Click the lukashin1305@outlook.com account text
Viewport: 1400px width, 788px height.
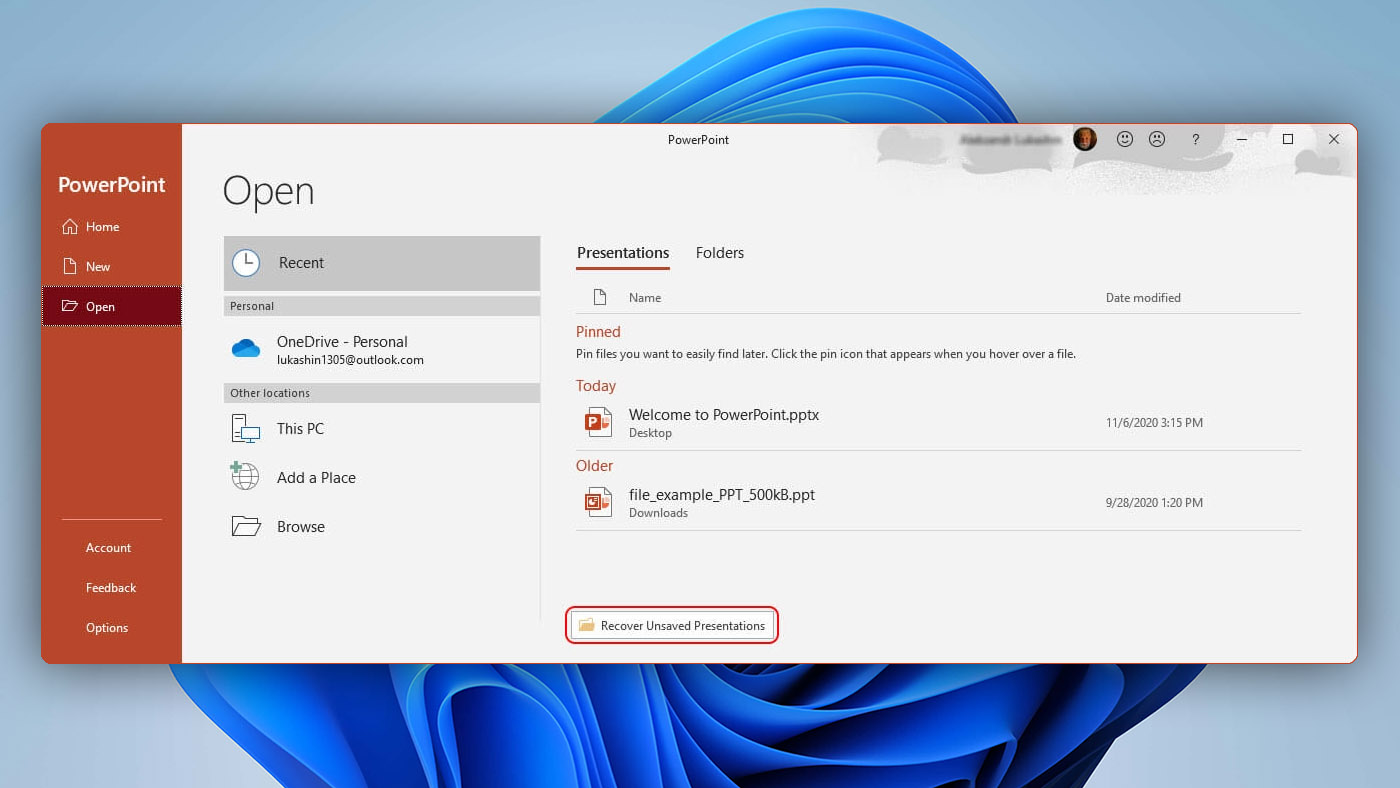(350, 360)
